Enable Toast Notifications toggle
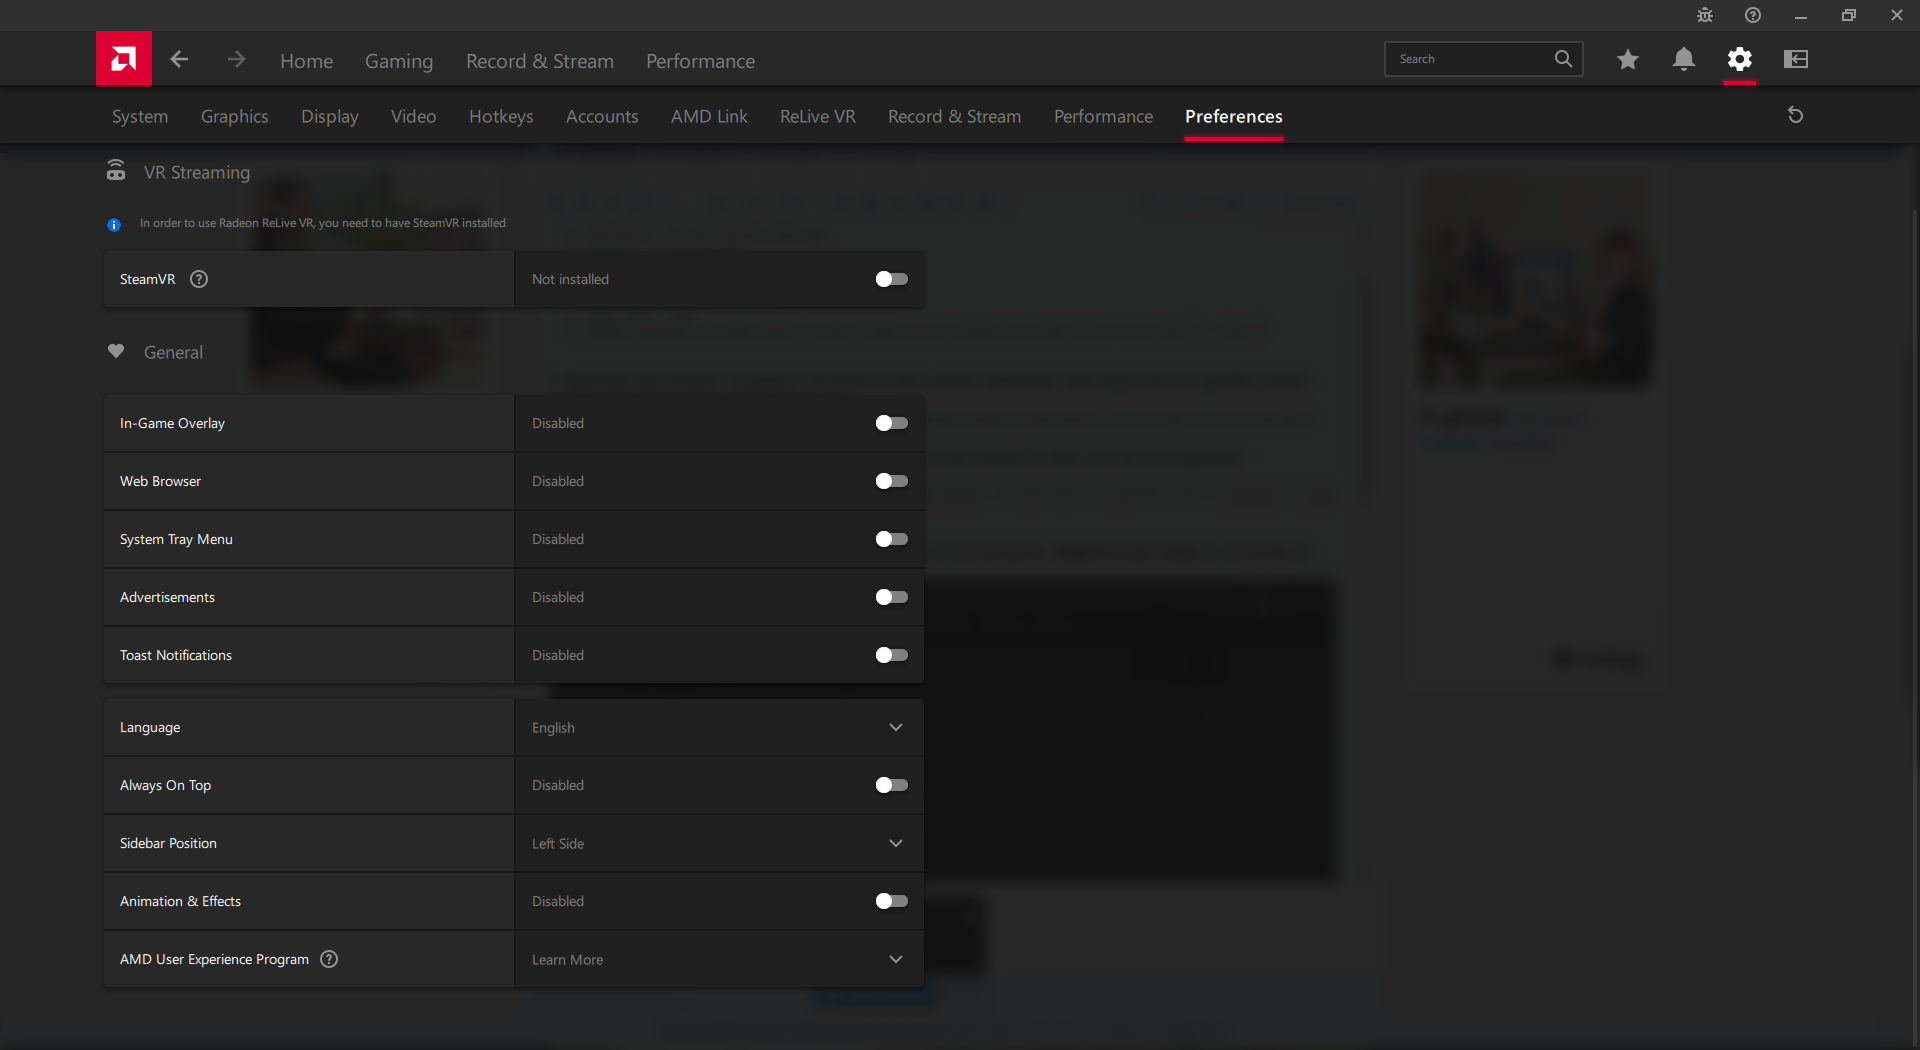Screen dimensions: 1920x1050 (x=891, y=655)
